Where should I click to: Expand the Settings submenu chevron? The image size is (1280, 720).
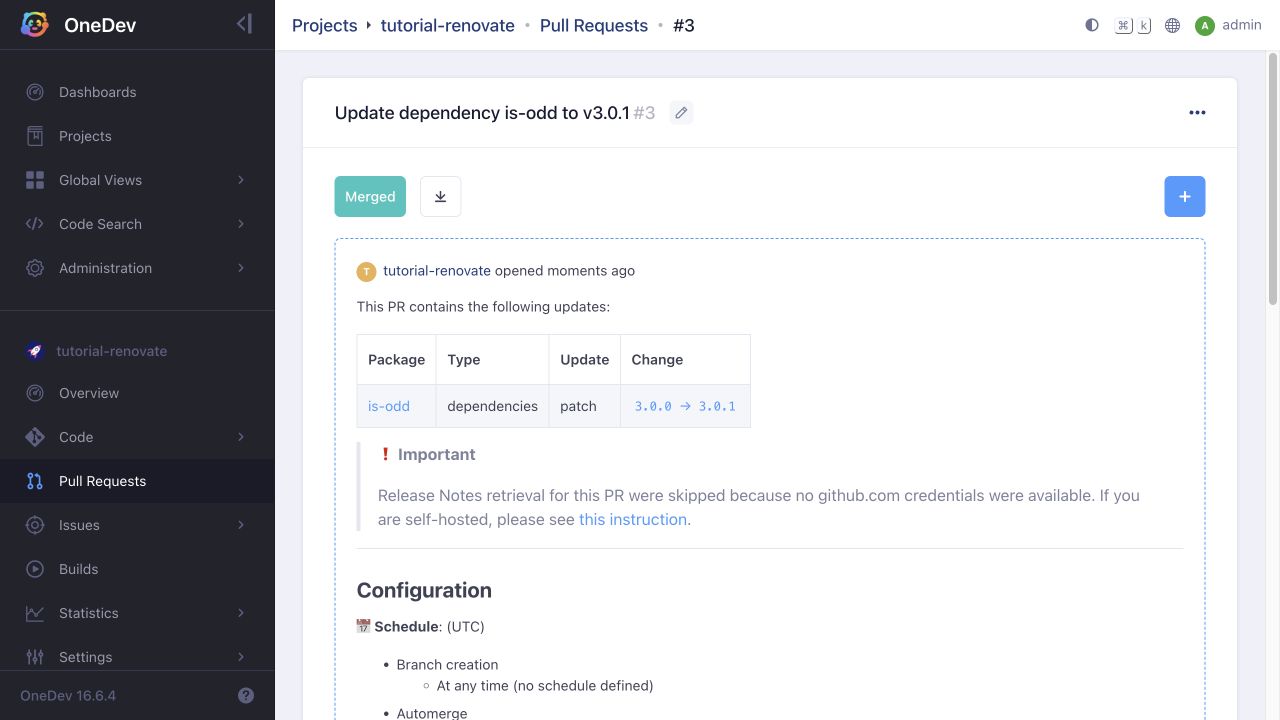click(241, 657)
